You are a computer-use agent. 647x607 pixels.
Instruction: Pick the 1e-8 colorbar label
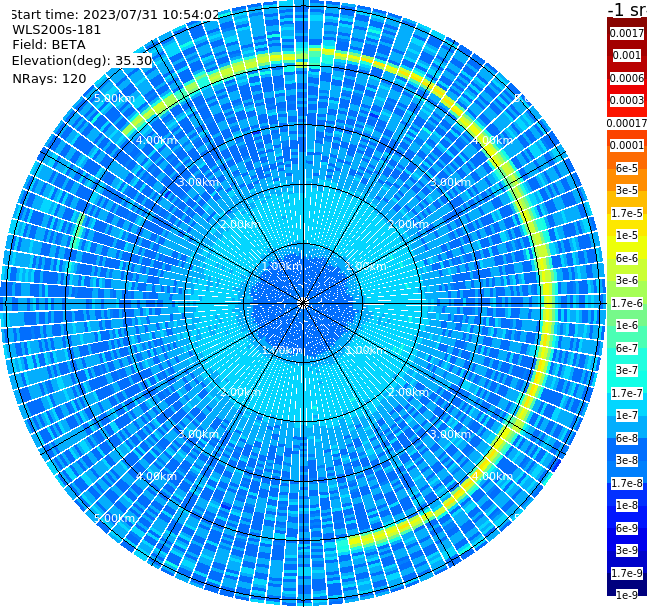[627, 505]
